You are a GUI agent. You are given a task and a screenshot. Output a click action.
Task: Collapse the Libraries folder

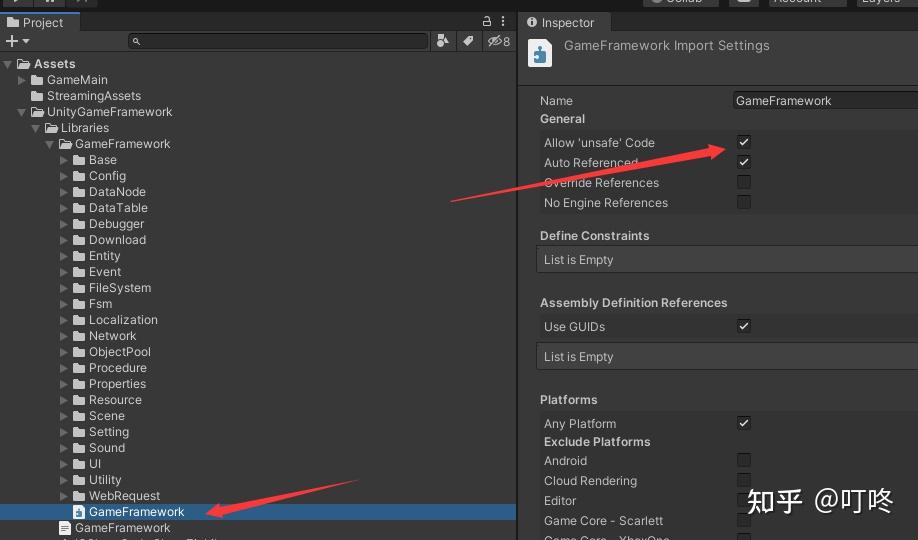(x=36, y=128)
